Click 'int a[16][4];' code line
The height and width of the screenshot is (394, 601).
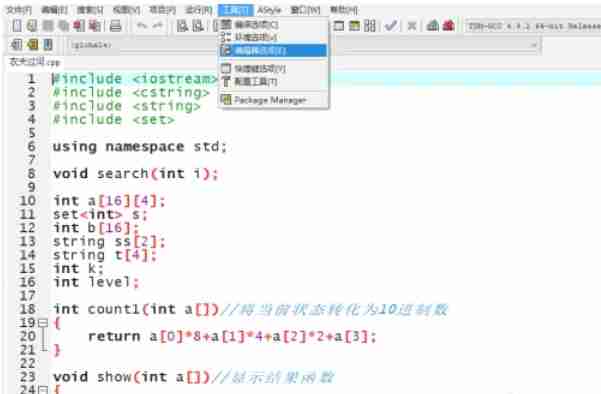(109, 201)
